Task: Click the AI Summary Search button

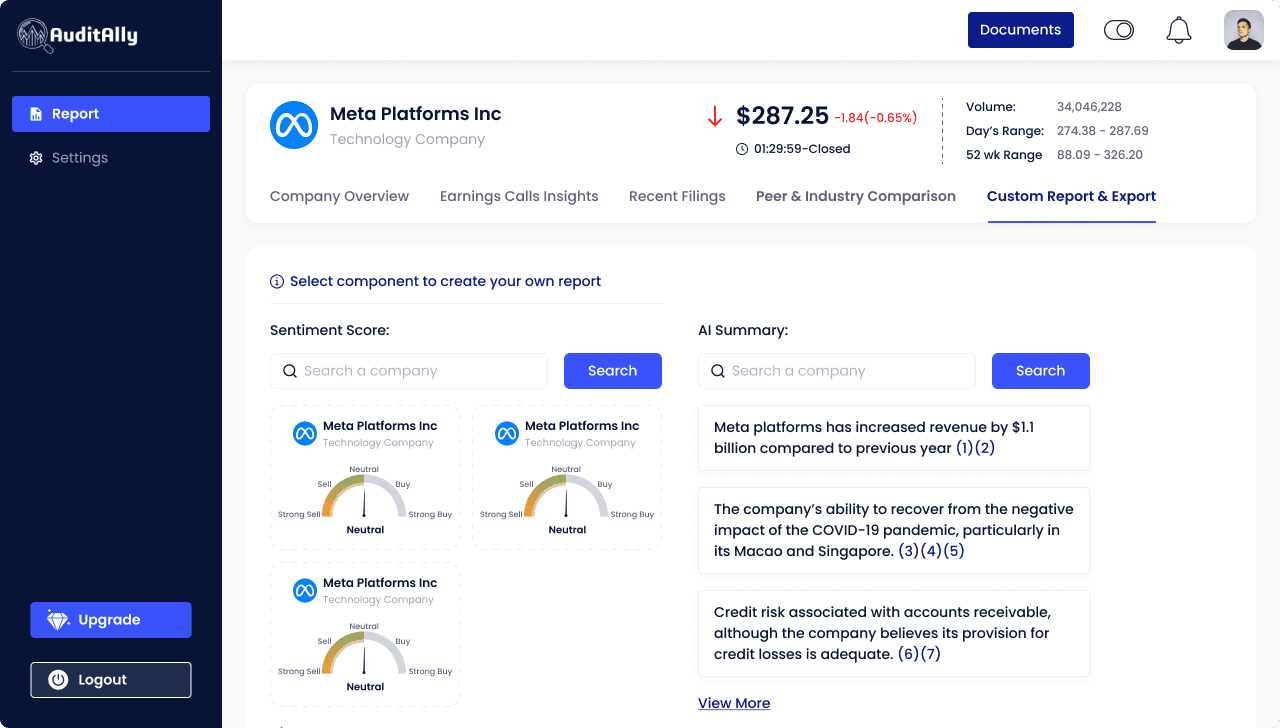Action: [1041, 371]
